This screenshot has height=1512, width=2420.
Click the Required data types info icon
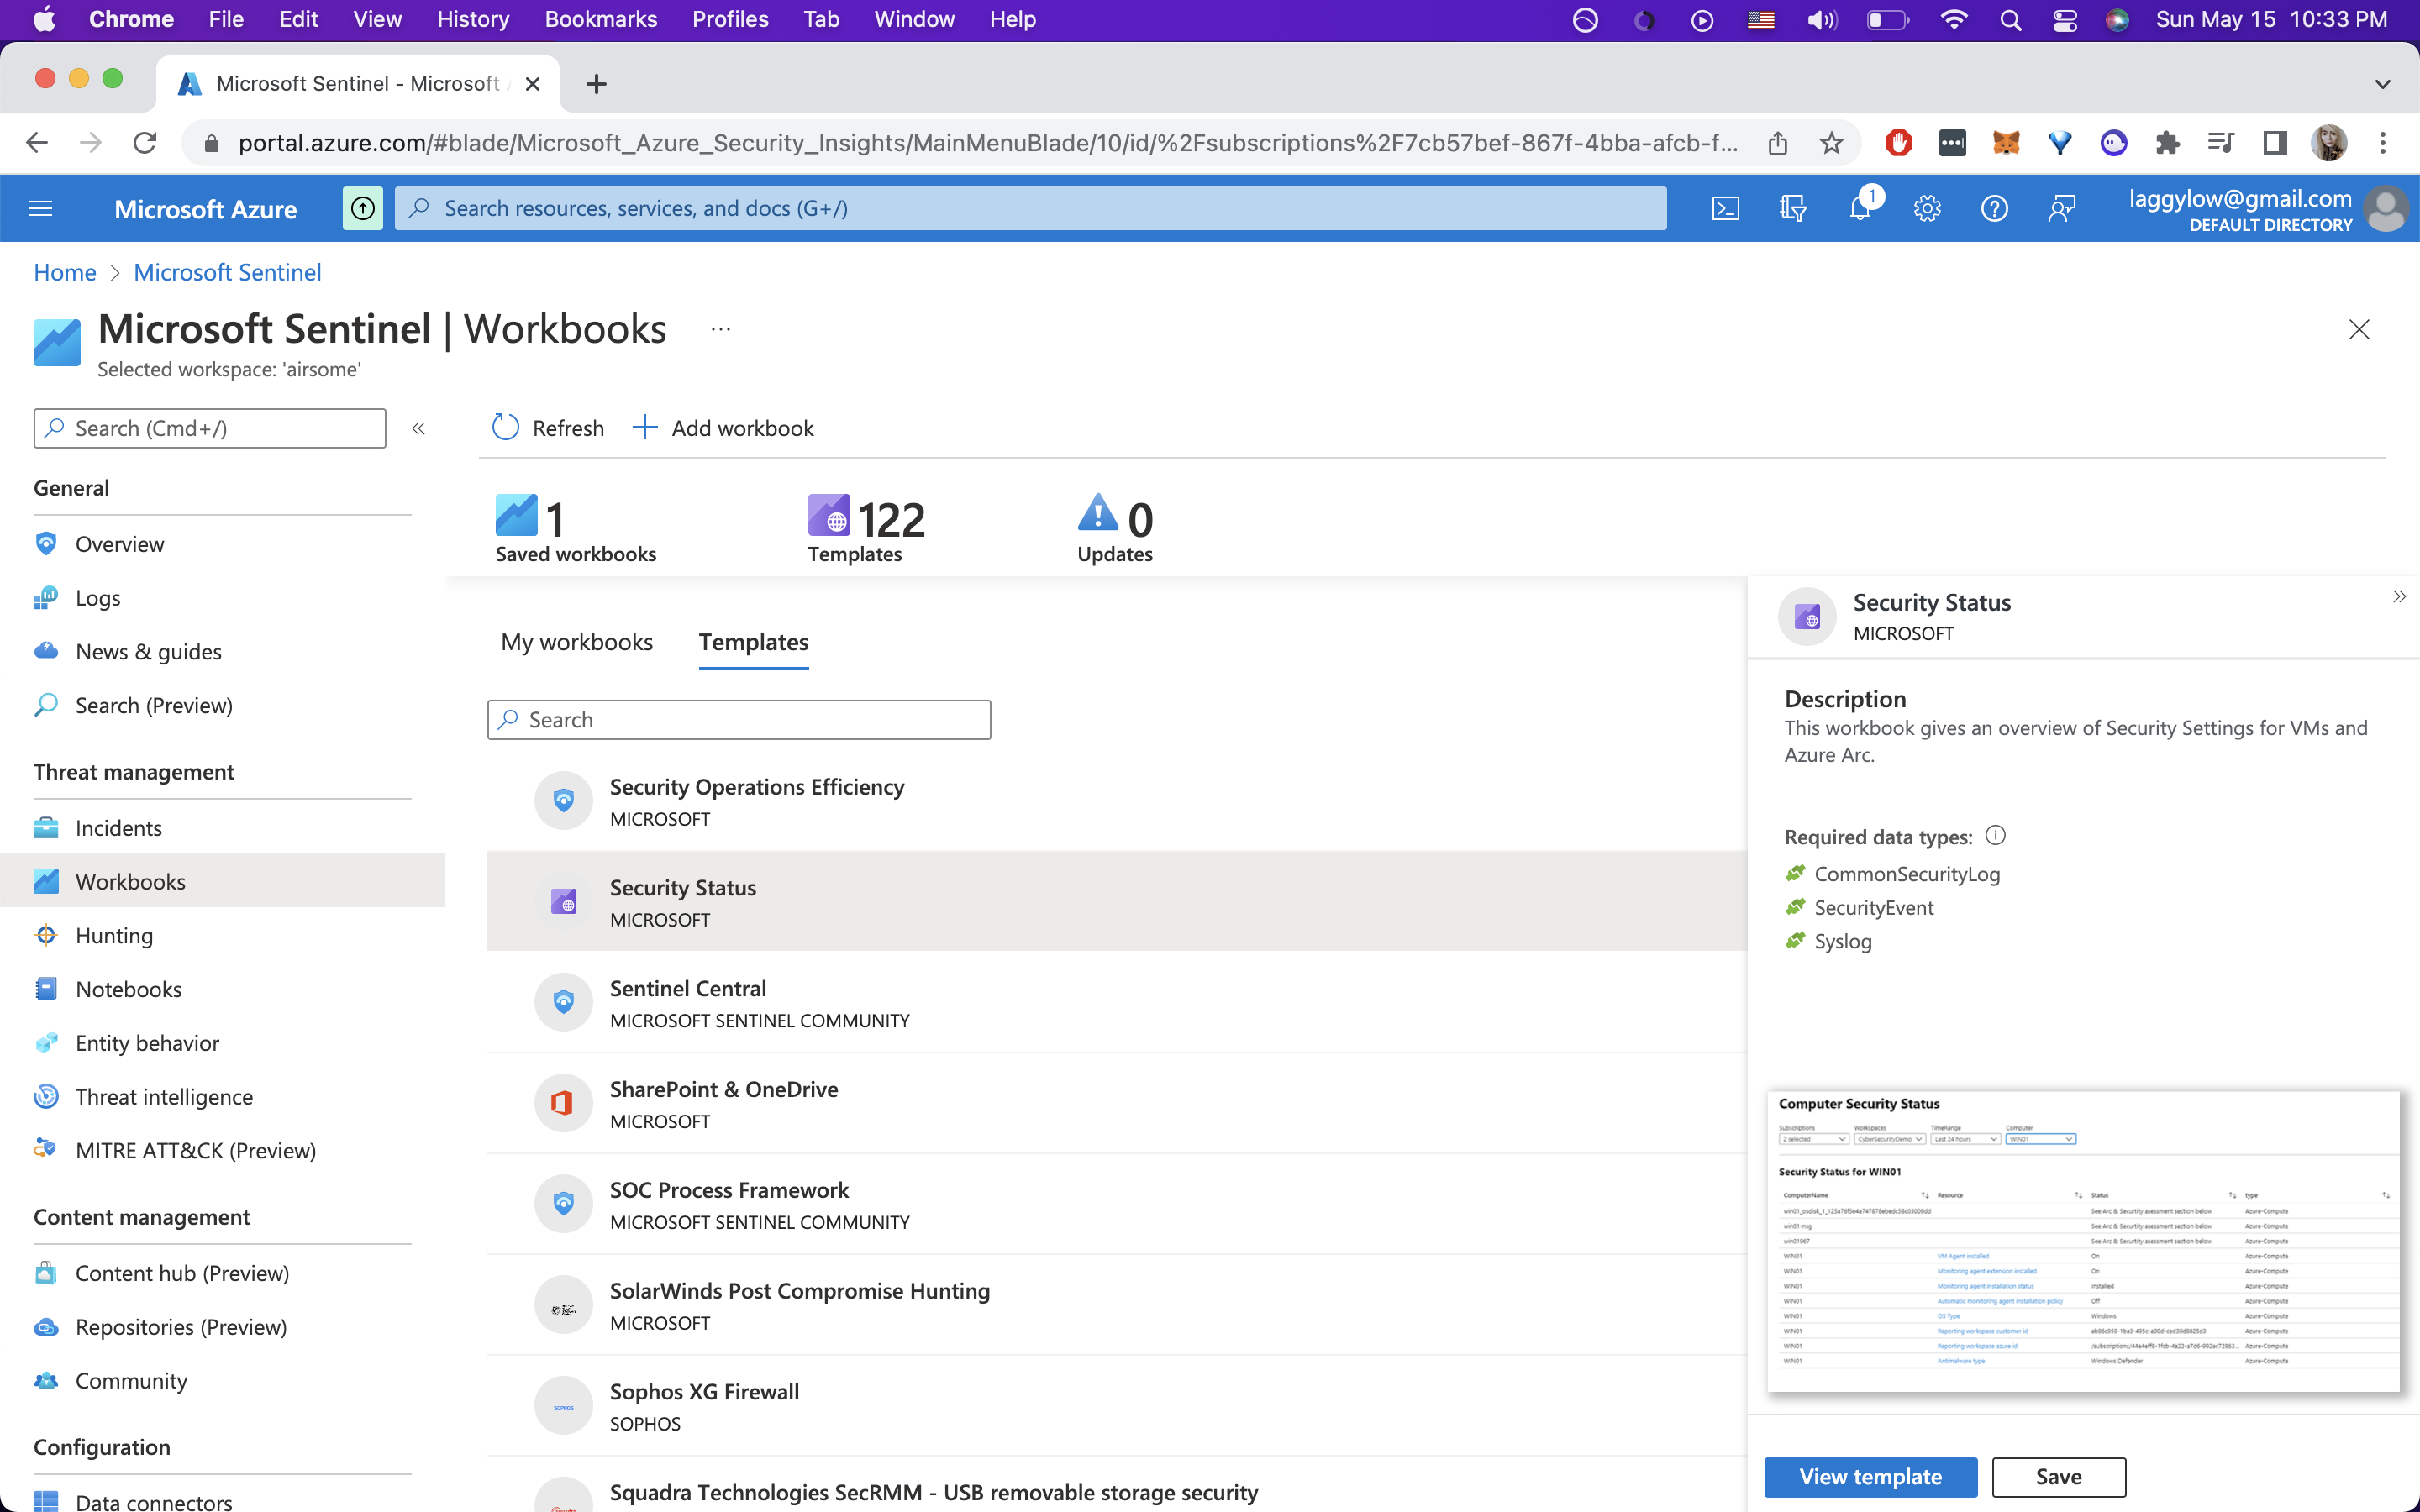[1995, 835]
